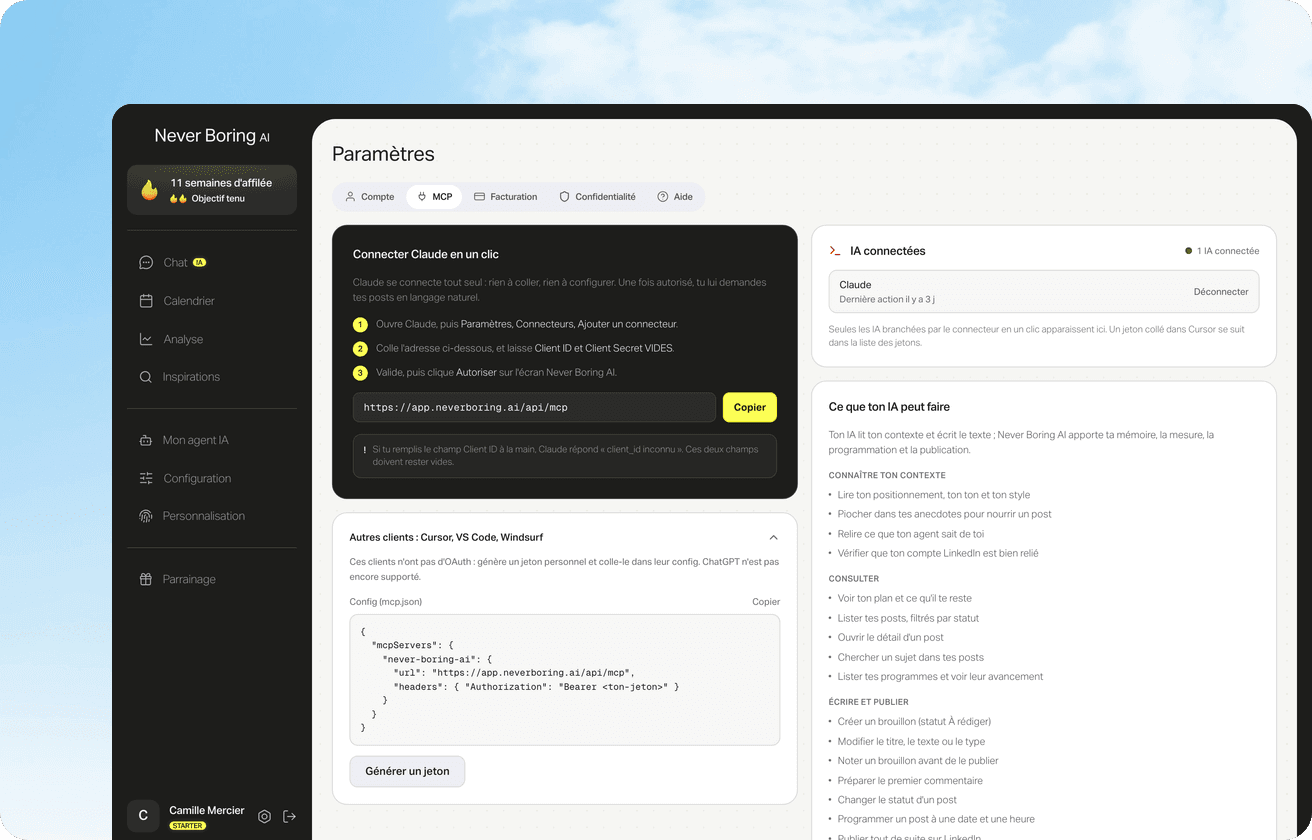Click the flame icon in the streak card

pos(149,190)
